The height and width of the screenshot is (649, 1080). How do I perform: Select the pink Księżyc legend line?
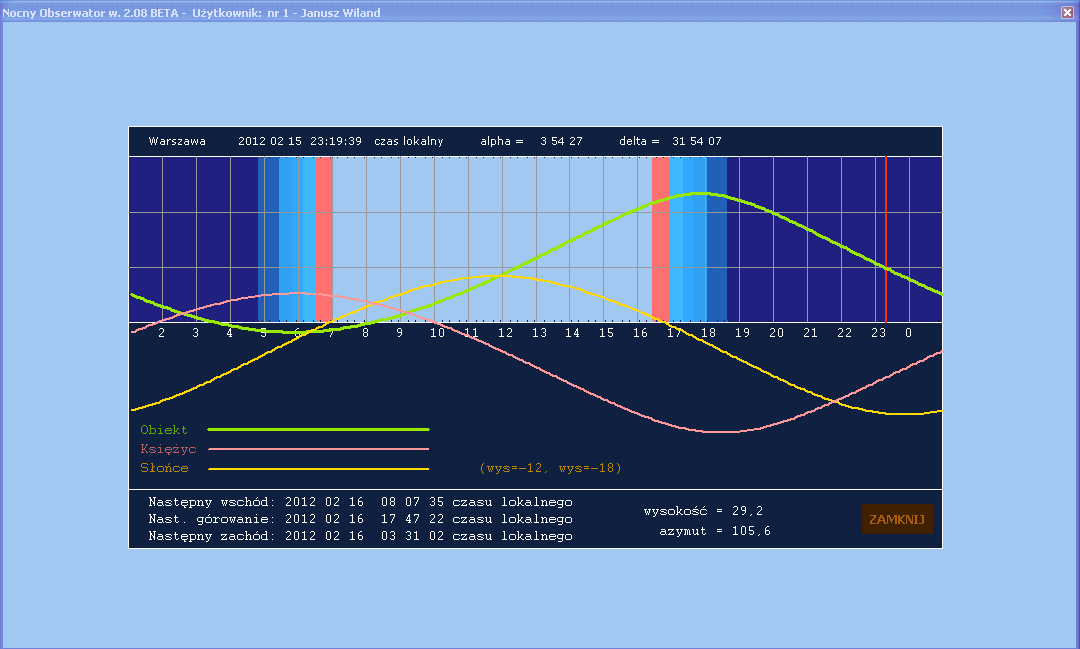[x=318, y=449]
